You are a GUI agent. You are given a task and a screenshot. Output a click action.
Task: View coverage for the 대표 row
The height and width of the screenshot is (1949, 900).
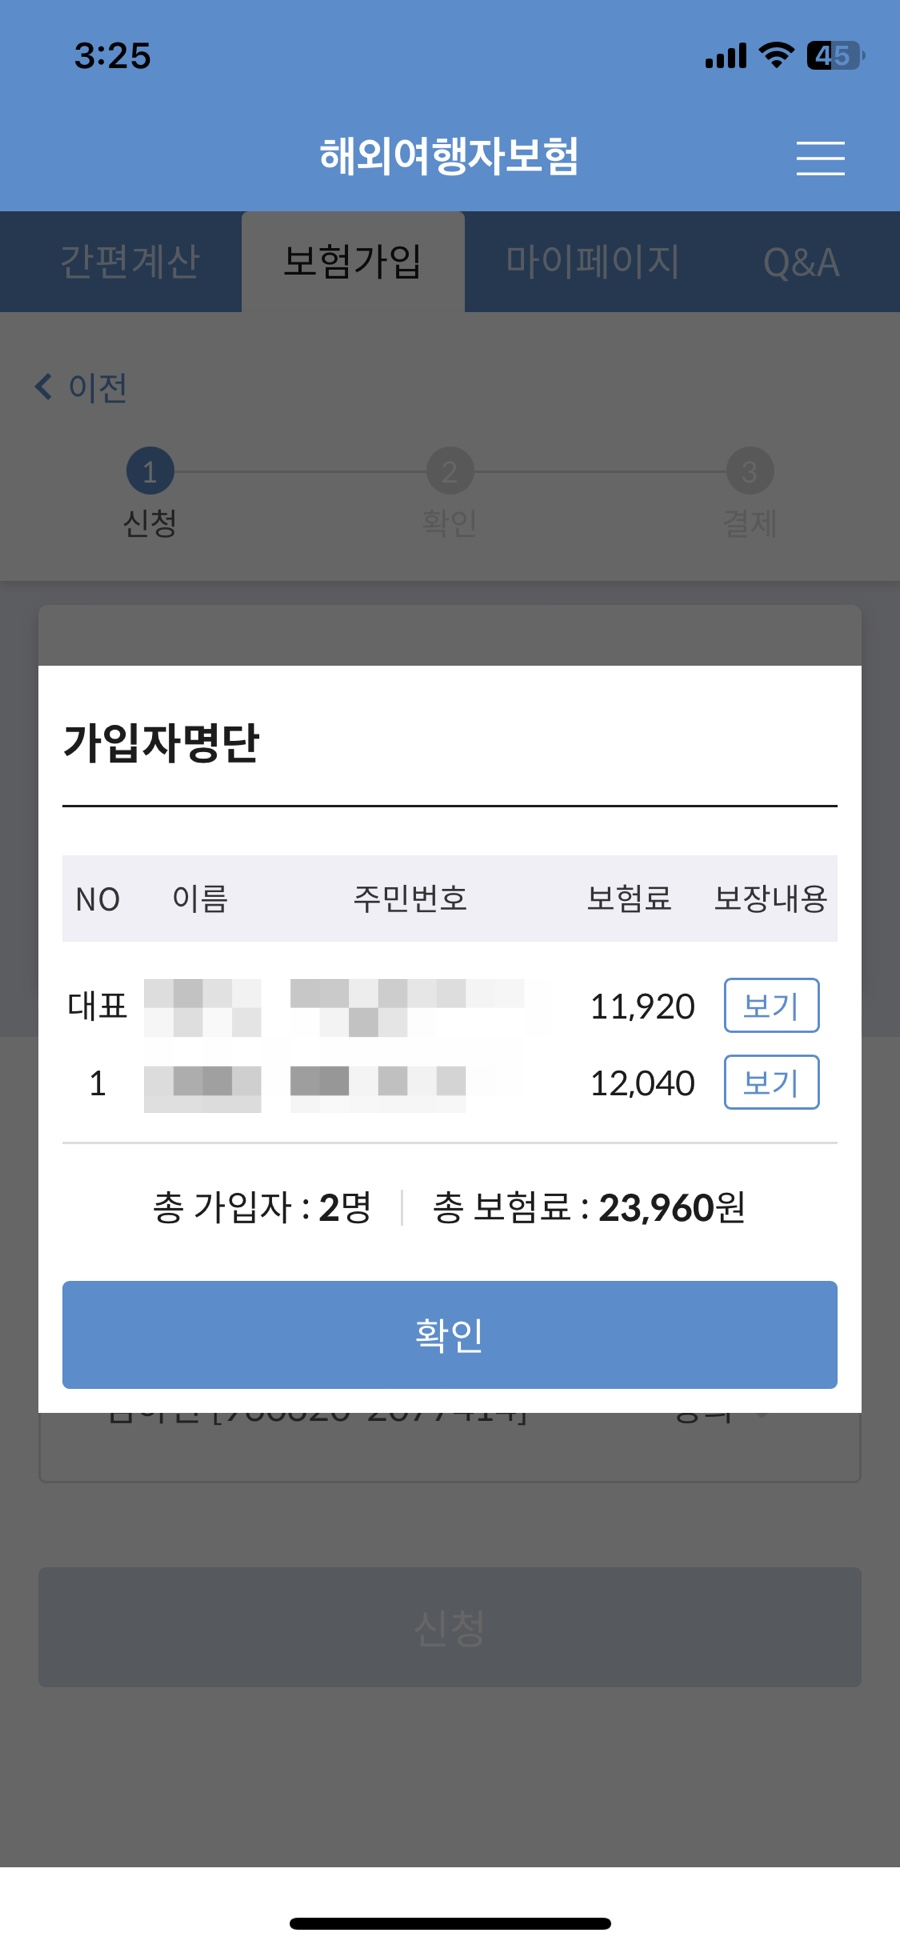(x=771, y=1005)
